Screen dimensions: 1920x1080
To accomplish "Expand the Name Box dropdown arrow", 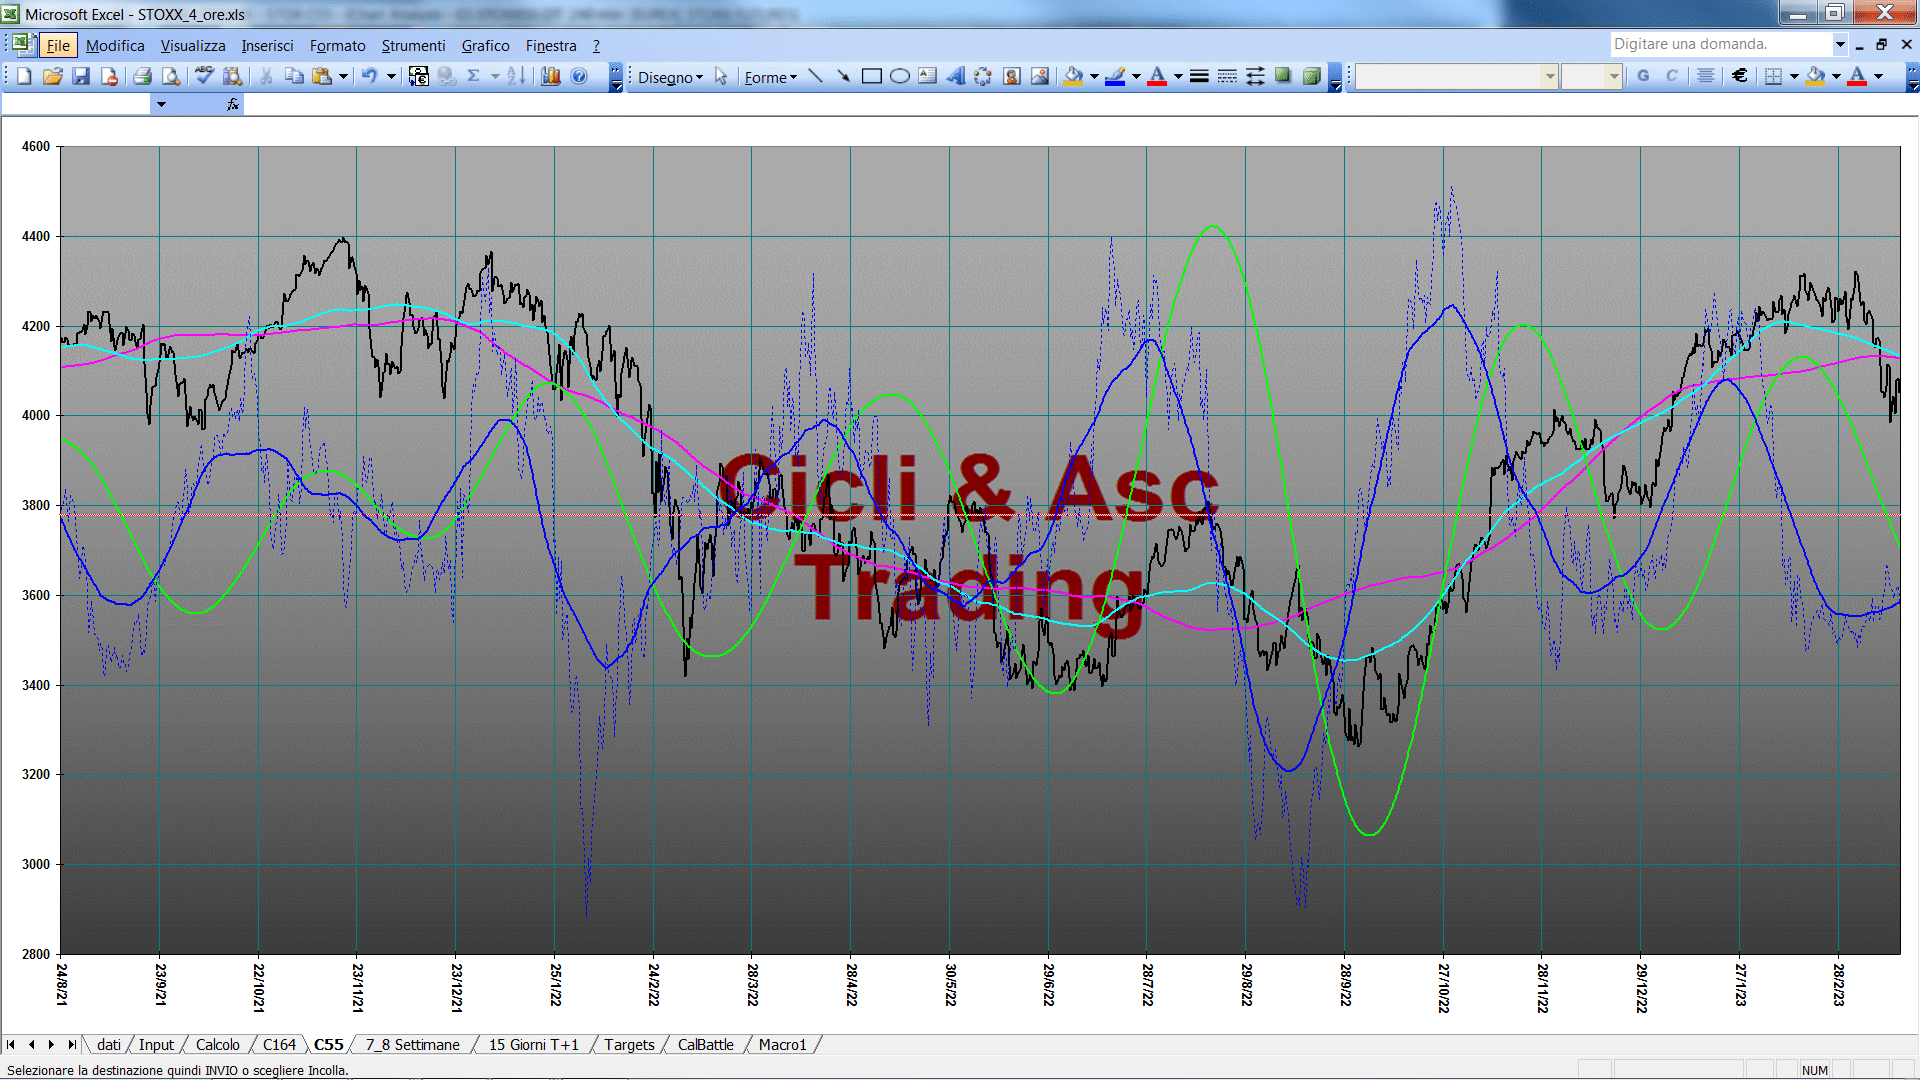I will point(161,104).
